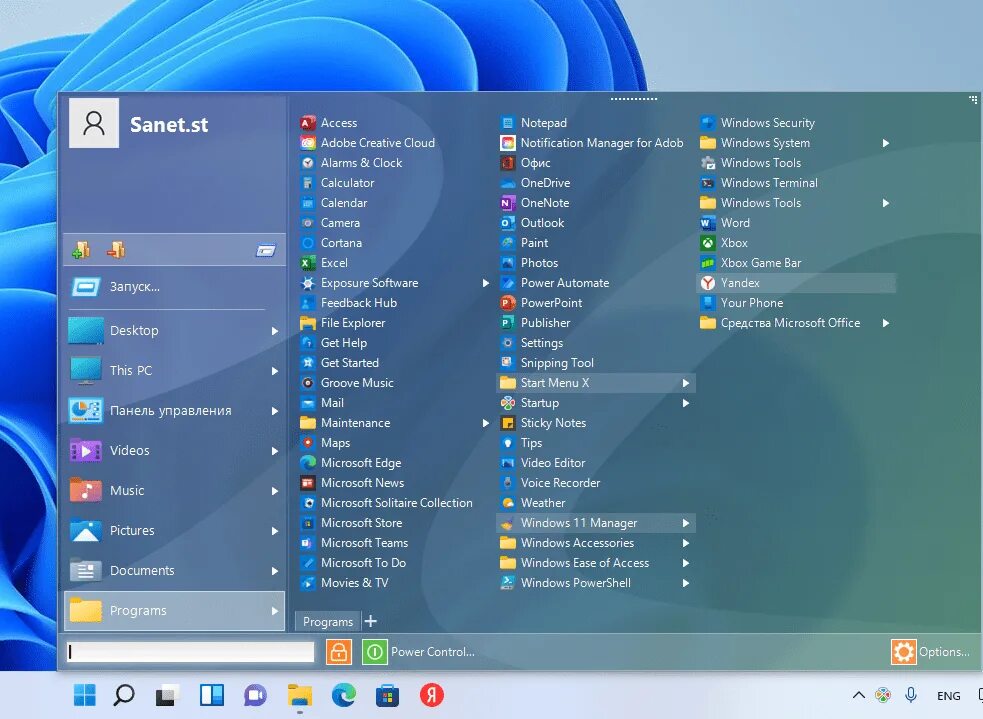Click the Publisher icon
The width and height of the screenshot is (983, 719).
pos(507,323)
